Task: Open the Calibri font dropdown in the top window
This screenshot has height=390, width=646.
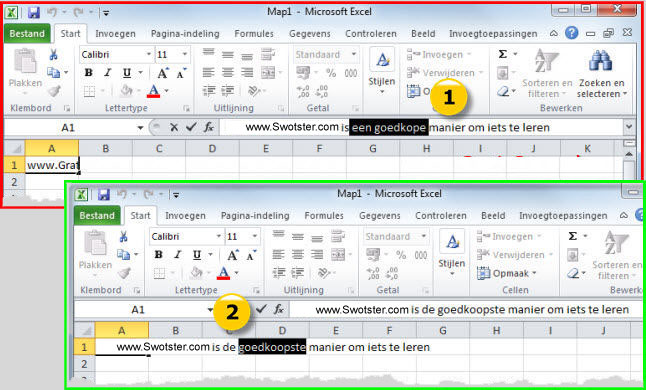Action: 149,54
